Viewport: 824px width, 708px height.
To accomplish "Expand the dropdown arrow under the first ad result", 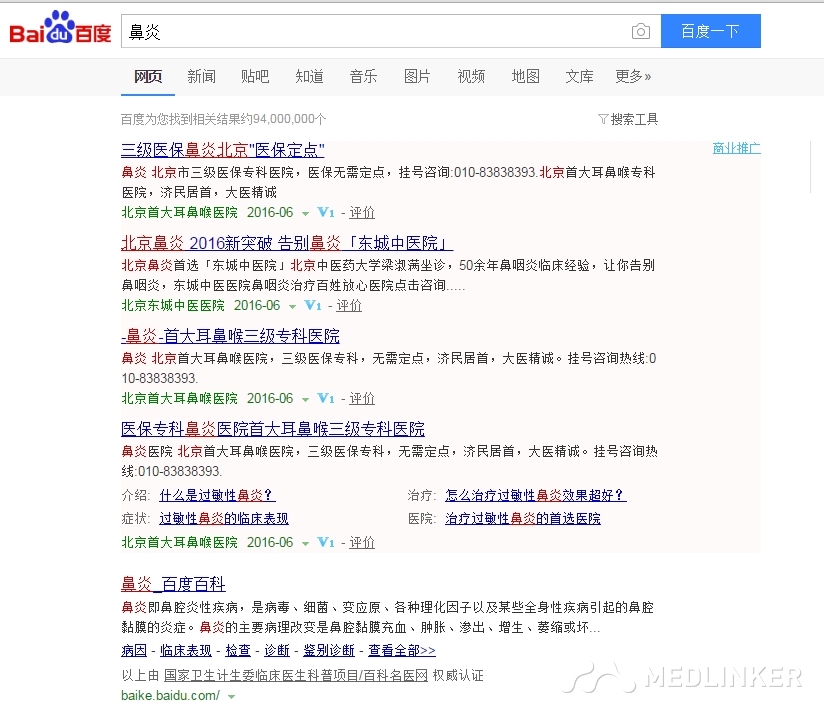I will [x=305, y=213].
